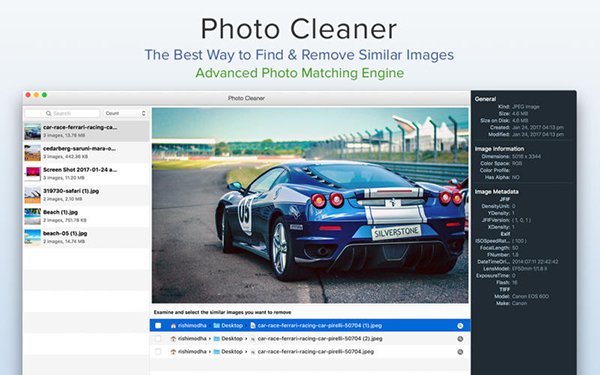
Task: Click the Count dropdown arrows
Action: click(143, 113)
